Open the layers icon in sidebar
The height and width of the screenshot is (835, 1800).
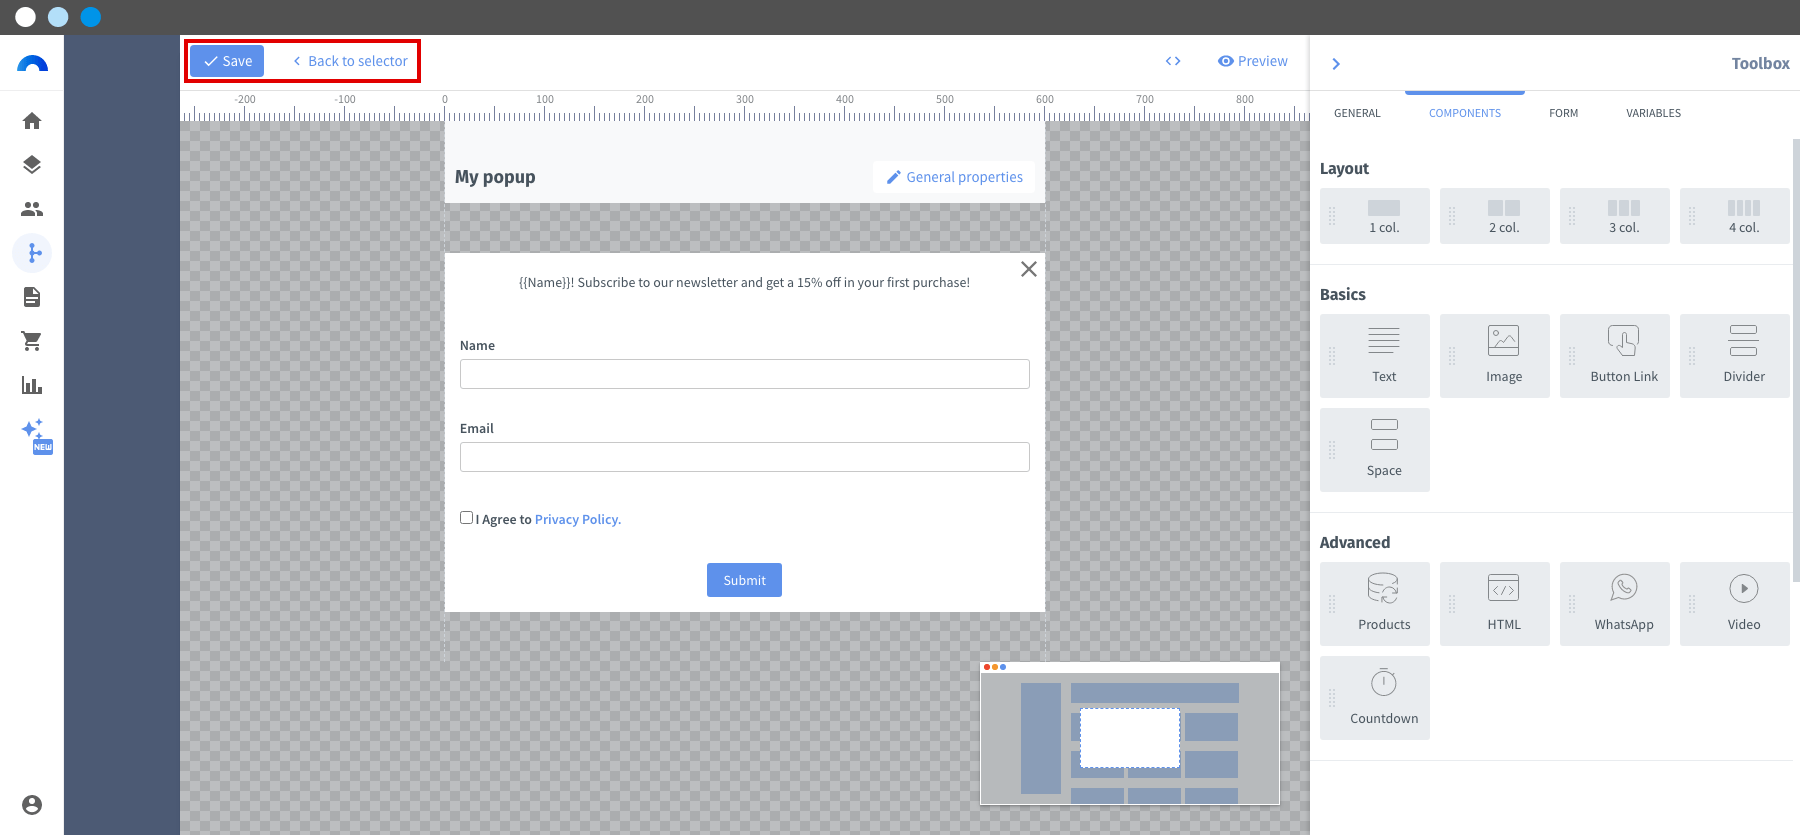point(32,165)
